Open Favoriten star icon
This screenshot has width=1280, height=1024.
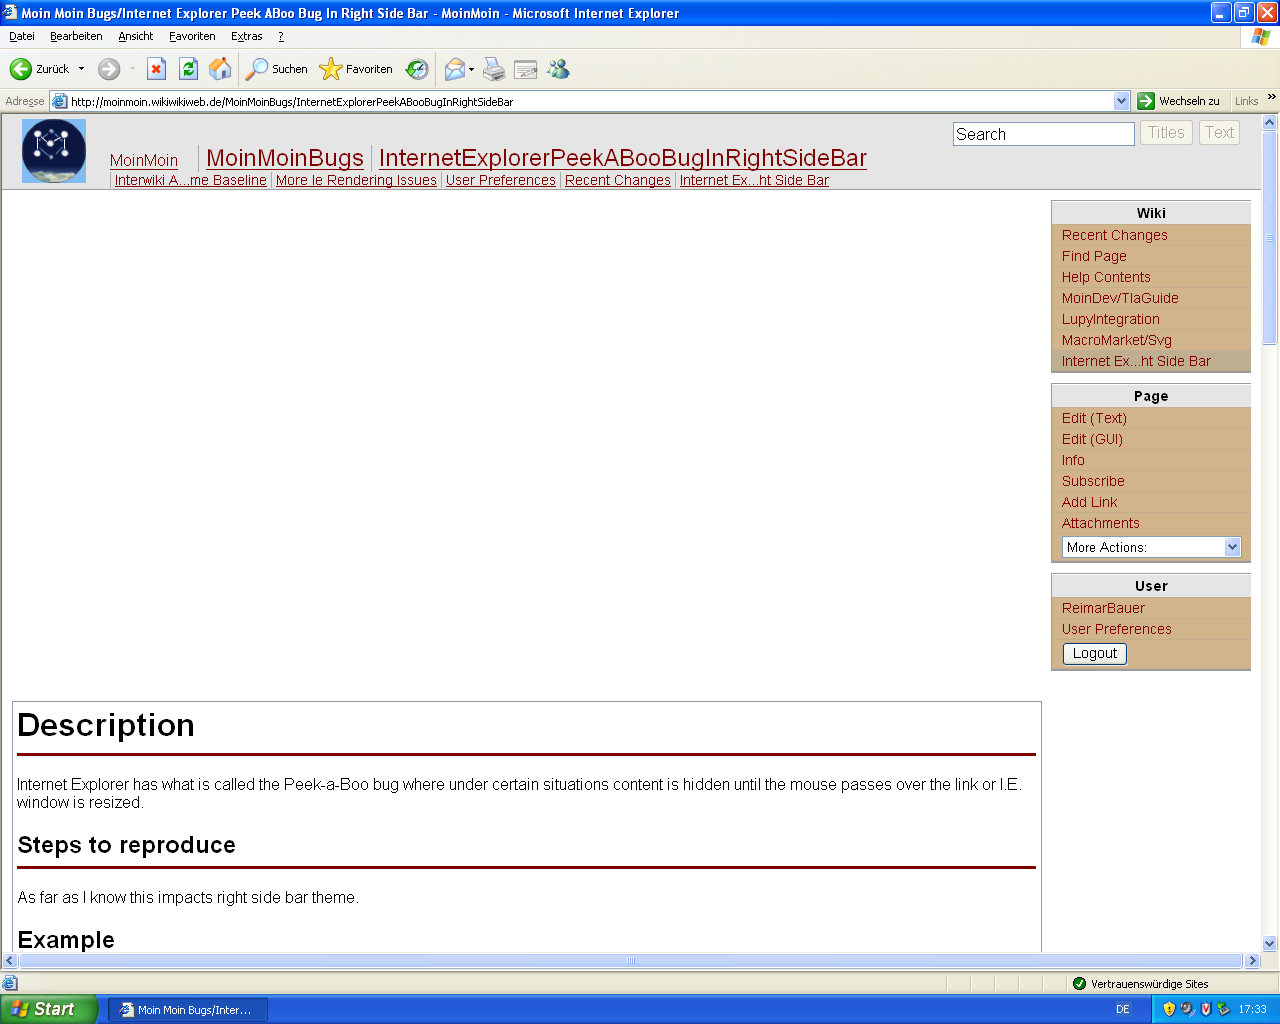[x=330, y=69]
